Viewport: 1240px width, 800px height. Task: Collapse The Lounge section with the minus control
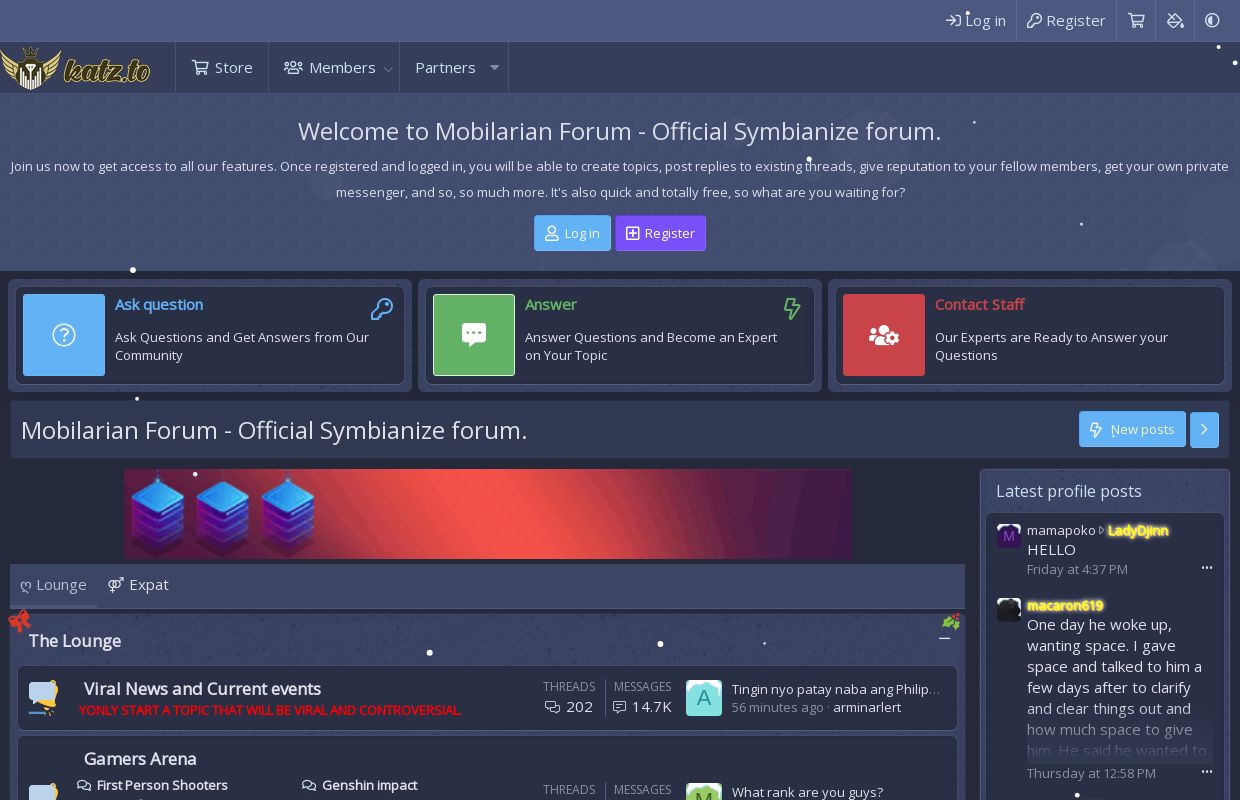944,637
